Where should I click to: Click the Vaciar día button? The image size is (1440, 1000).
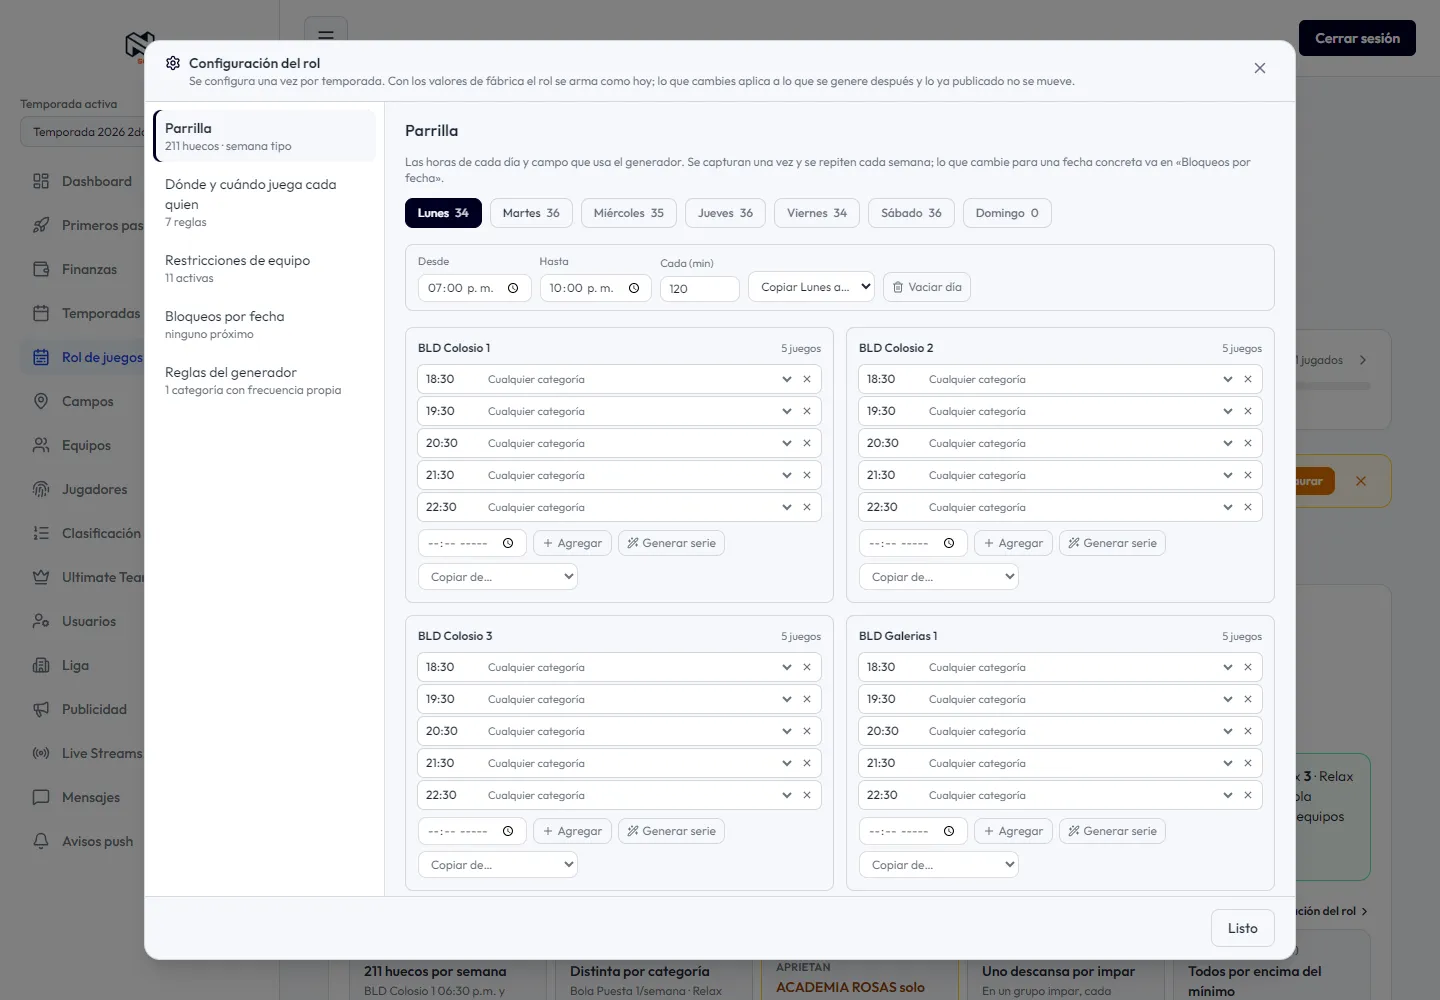(927, 287)
